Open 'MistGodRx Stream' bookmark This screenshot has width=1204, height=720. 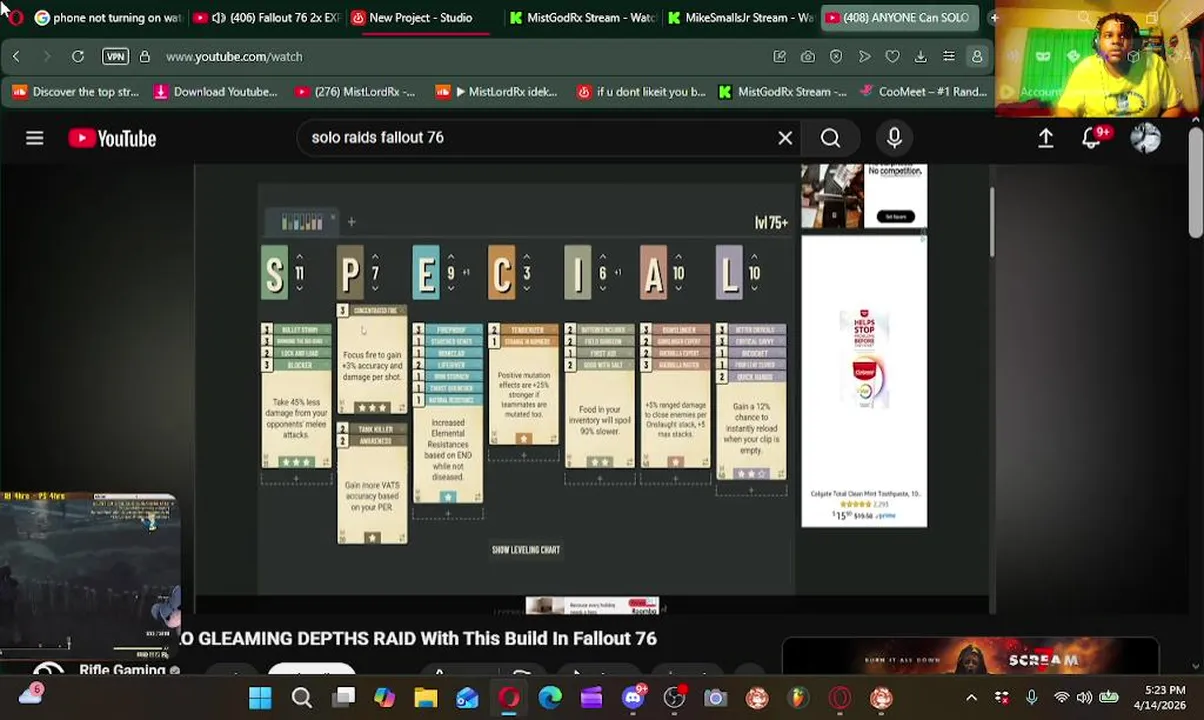782,92
